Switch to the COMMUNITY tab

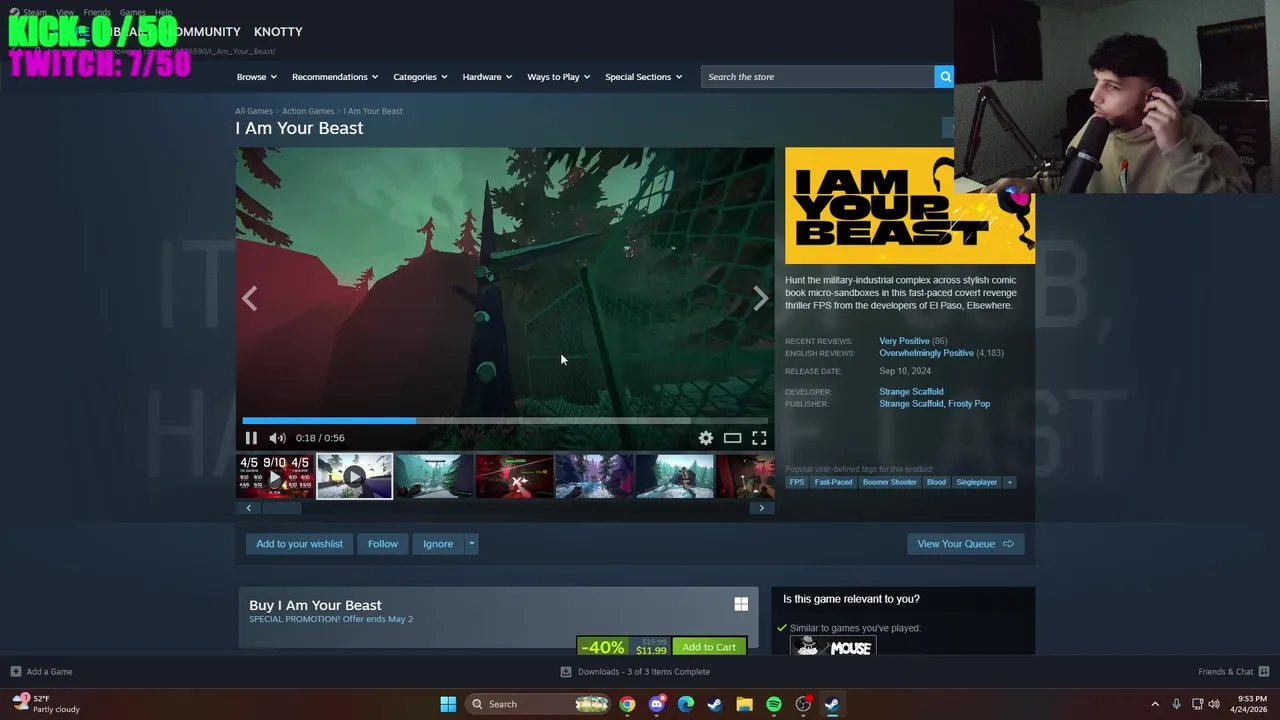[204, 32]
